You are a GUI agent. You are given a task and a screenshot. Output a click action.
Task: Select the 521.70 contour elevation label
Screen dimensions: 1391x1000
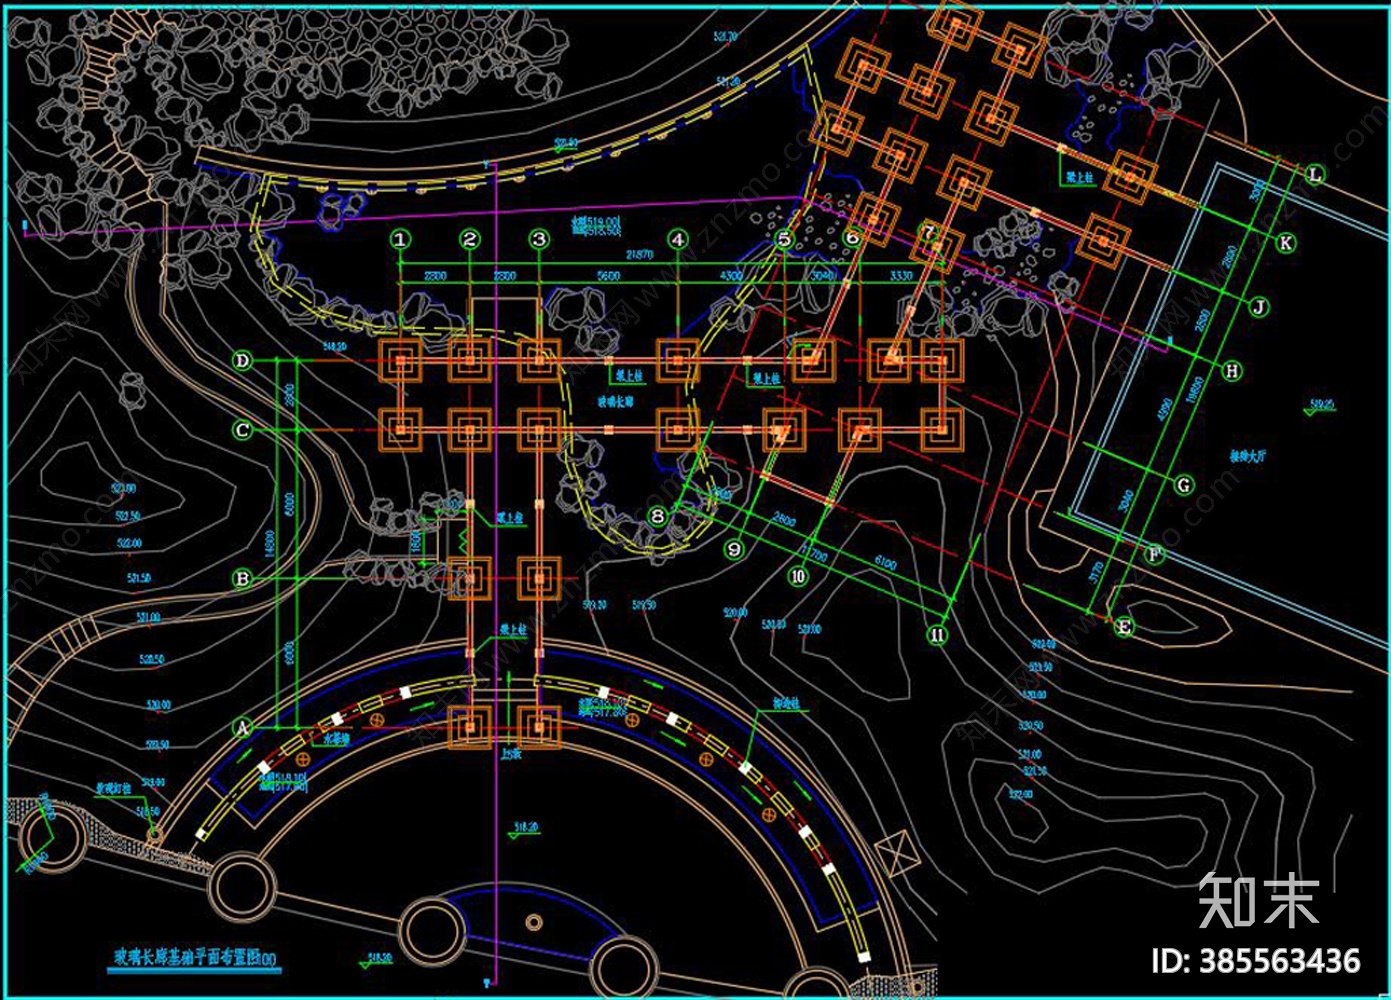point(726,37)
